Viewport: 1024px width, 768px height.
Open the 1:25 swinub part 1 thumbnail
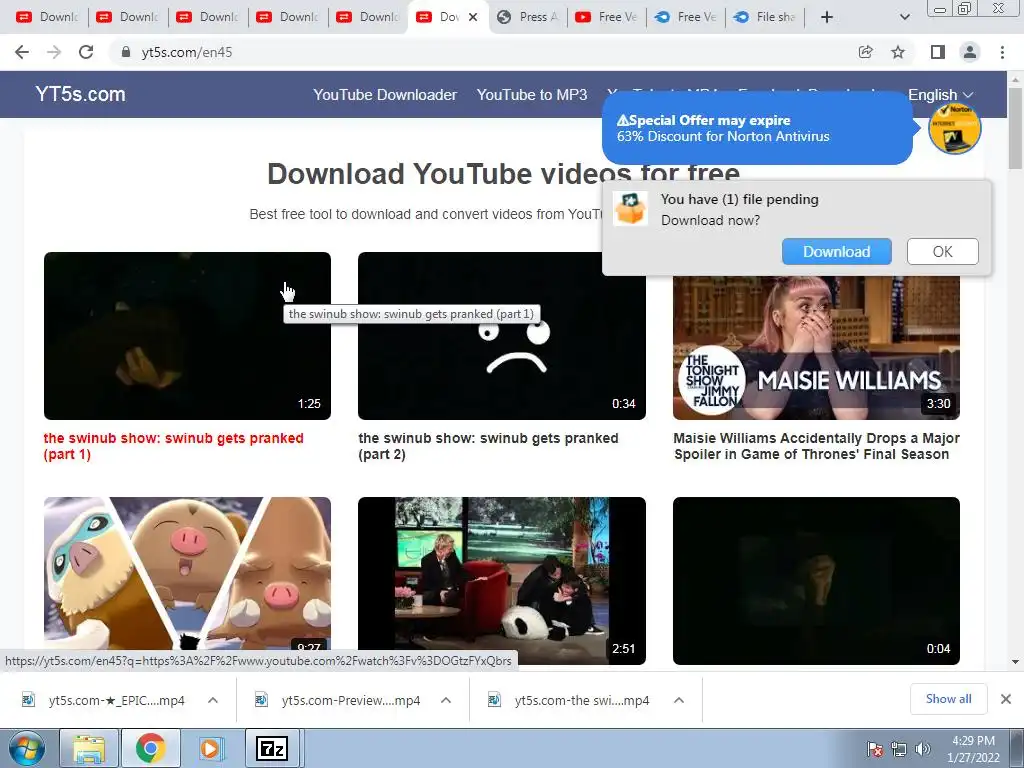click(x=187, y=336)
